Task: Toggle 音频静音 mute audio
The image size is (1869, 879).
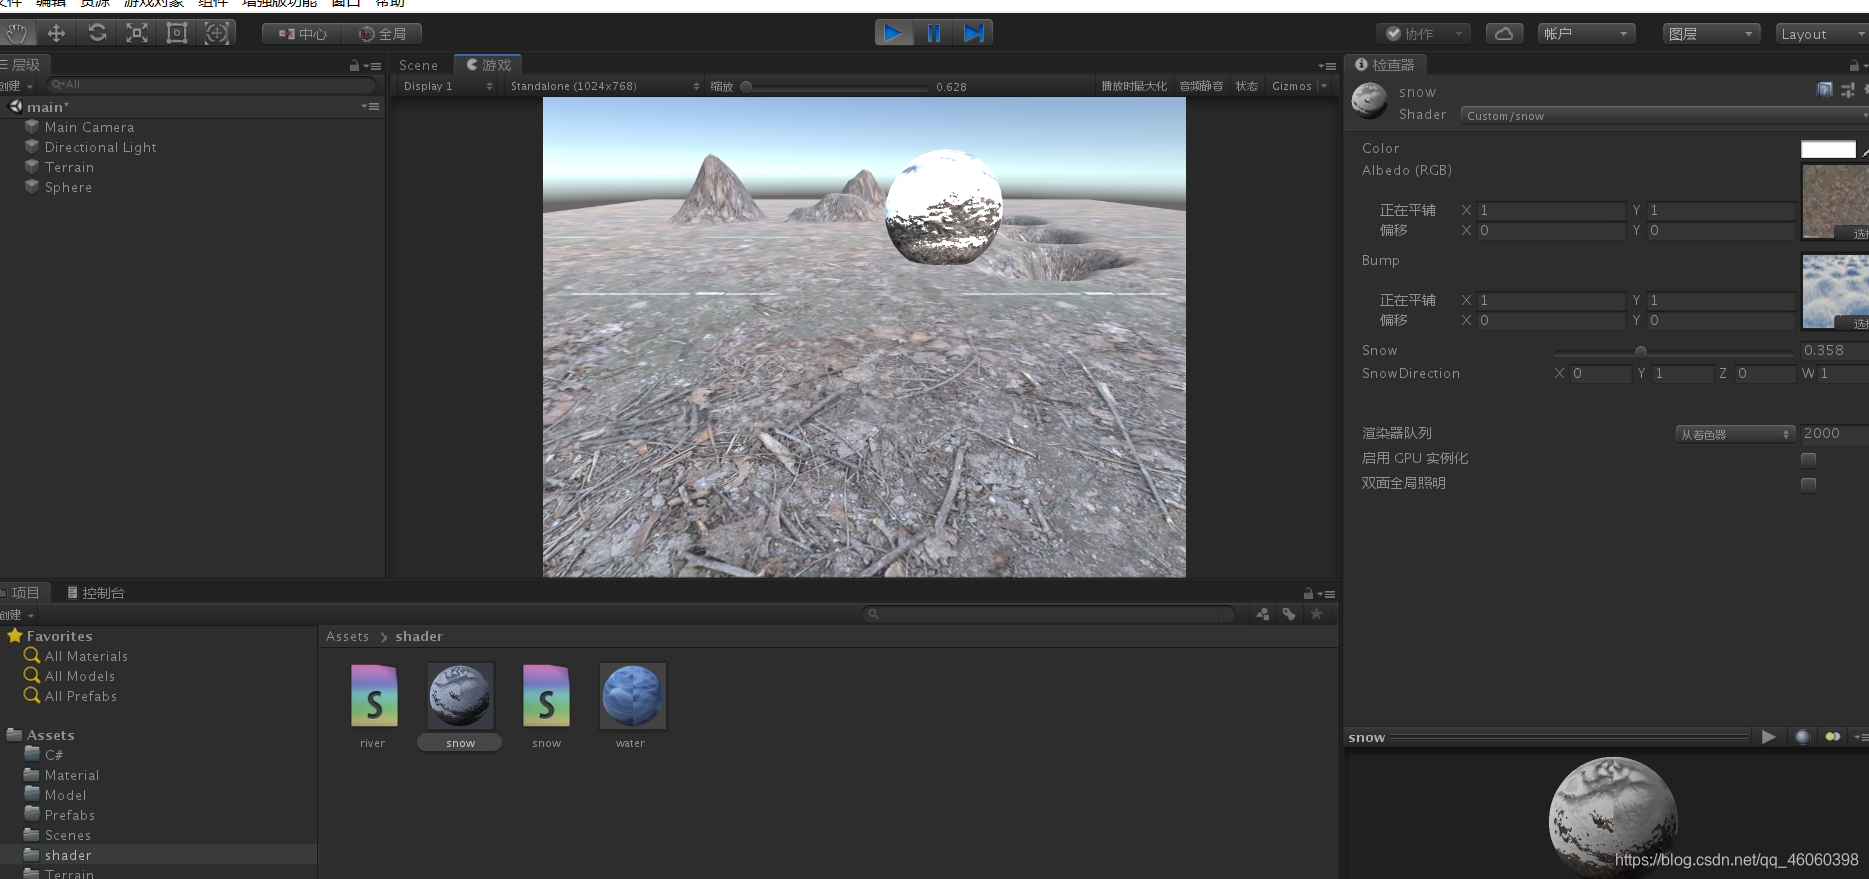Action: pyautogui.click(x=1201, y=86)
